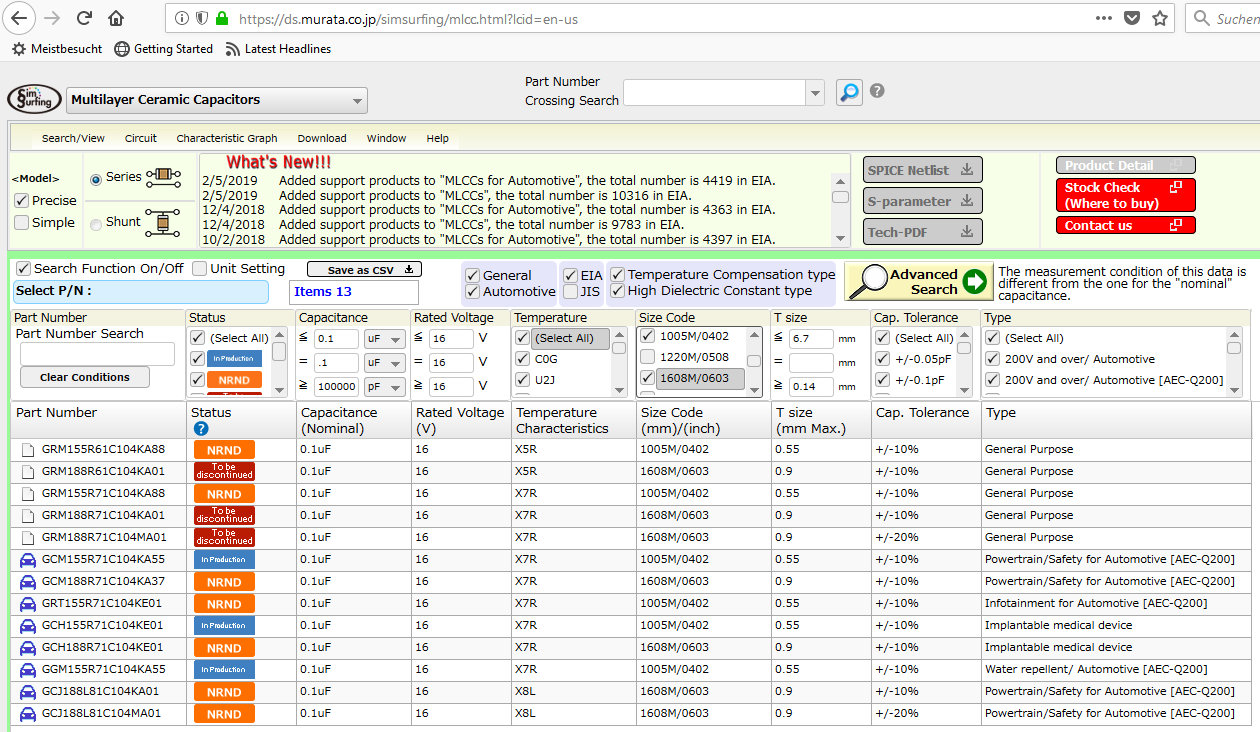This screenshot has height=732, width=1260.
Task: Click the Tech-PDF download button
Action: 923,232
